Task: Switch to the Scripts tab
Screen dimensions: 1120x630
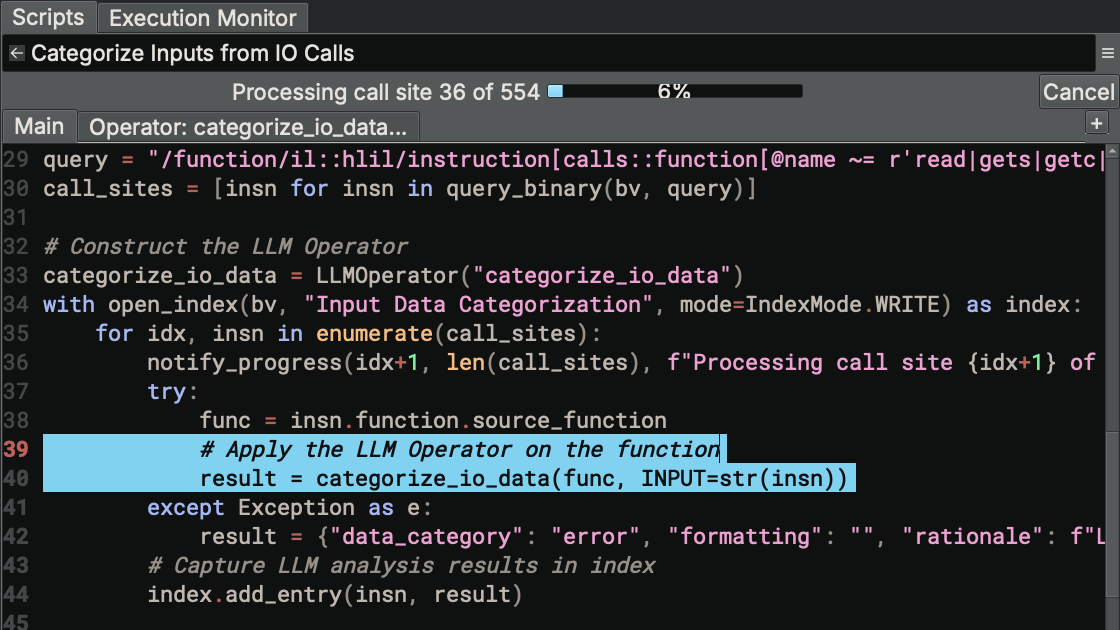Action: [48, 17]
